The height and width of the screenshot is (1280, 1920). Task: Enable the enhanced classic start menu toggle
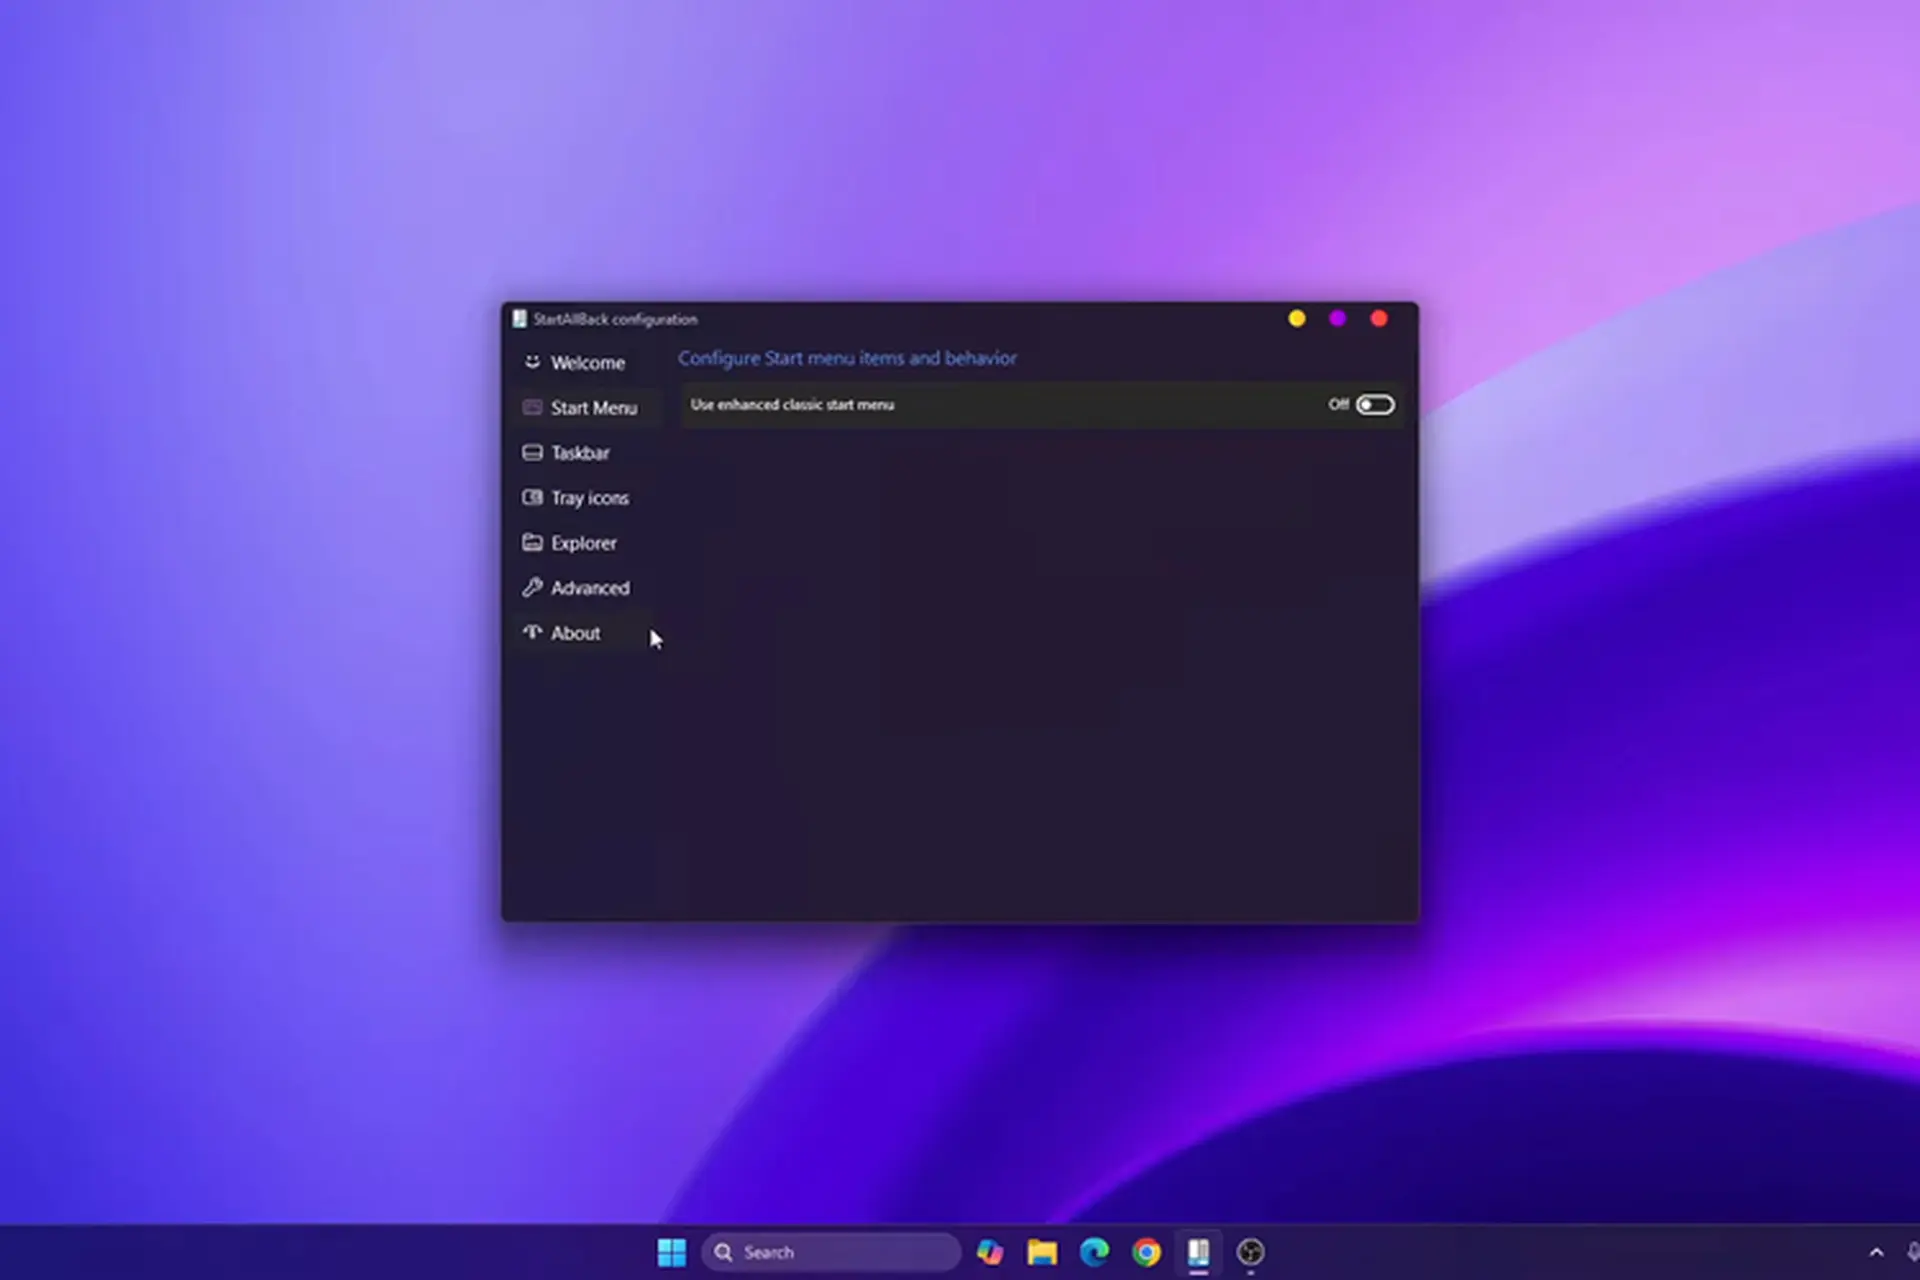pyautogui.click(x=1376, y=404)
